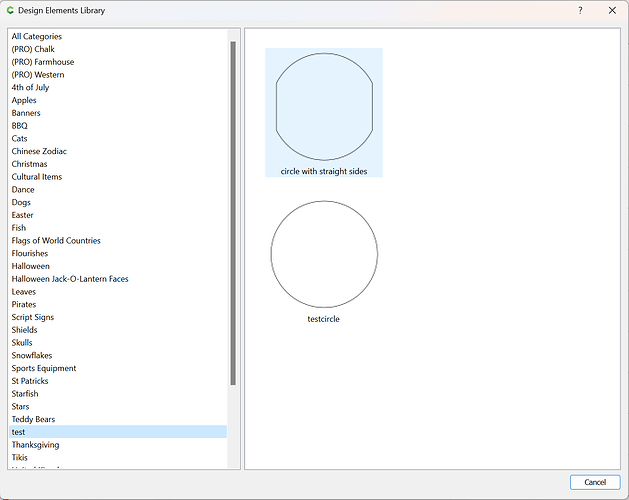Choose the Skulls category
The width and height of the screenshot is (629, 500).
118,343
